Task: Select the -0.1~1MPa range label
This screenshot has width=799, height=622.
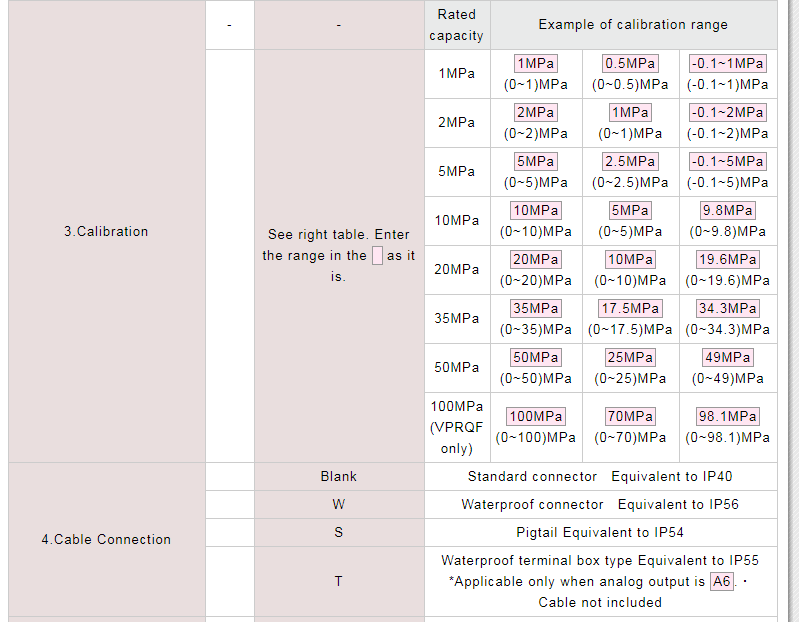Action: 727,64
